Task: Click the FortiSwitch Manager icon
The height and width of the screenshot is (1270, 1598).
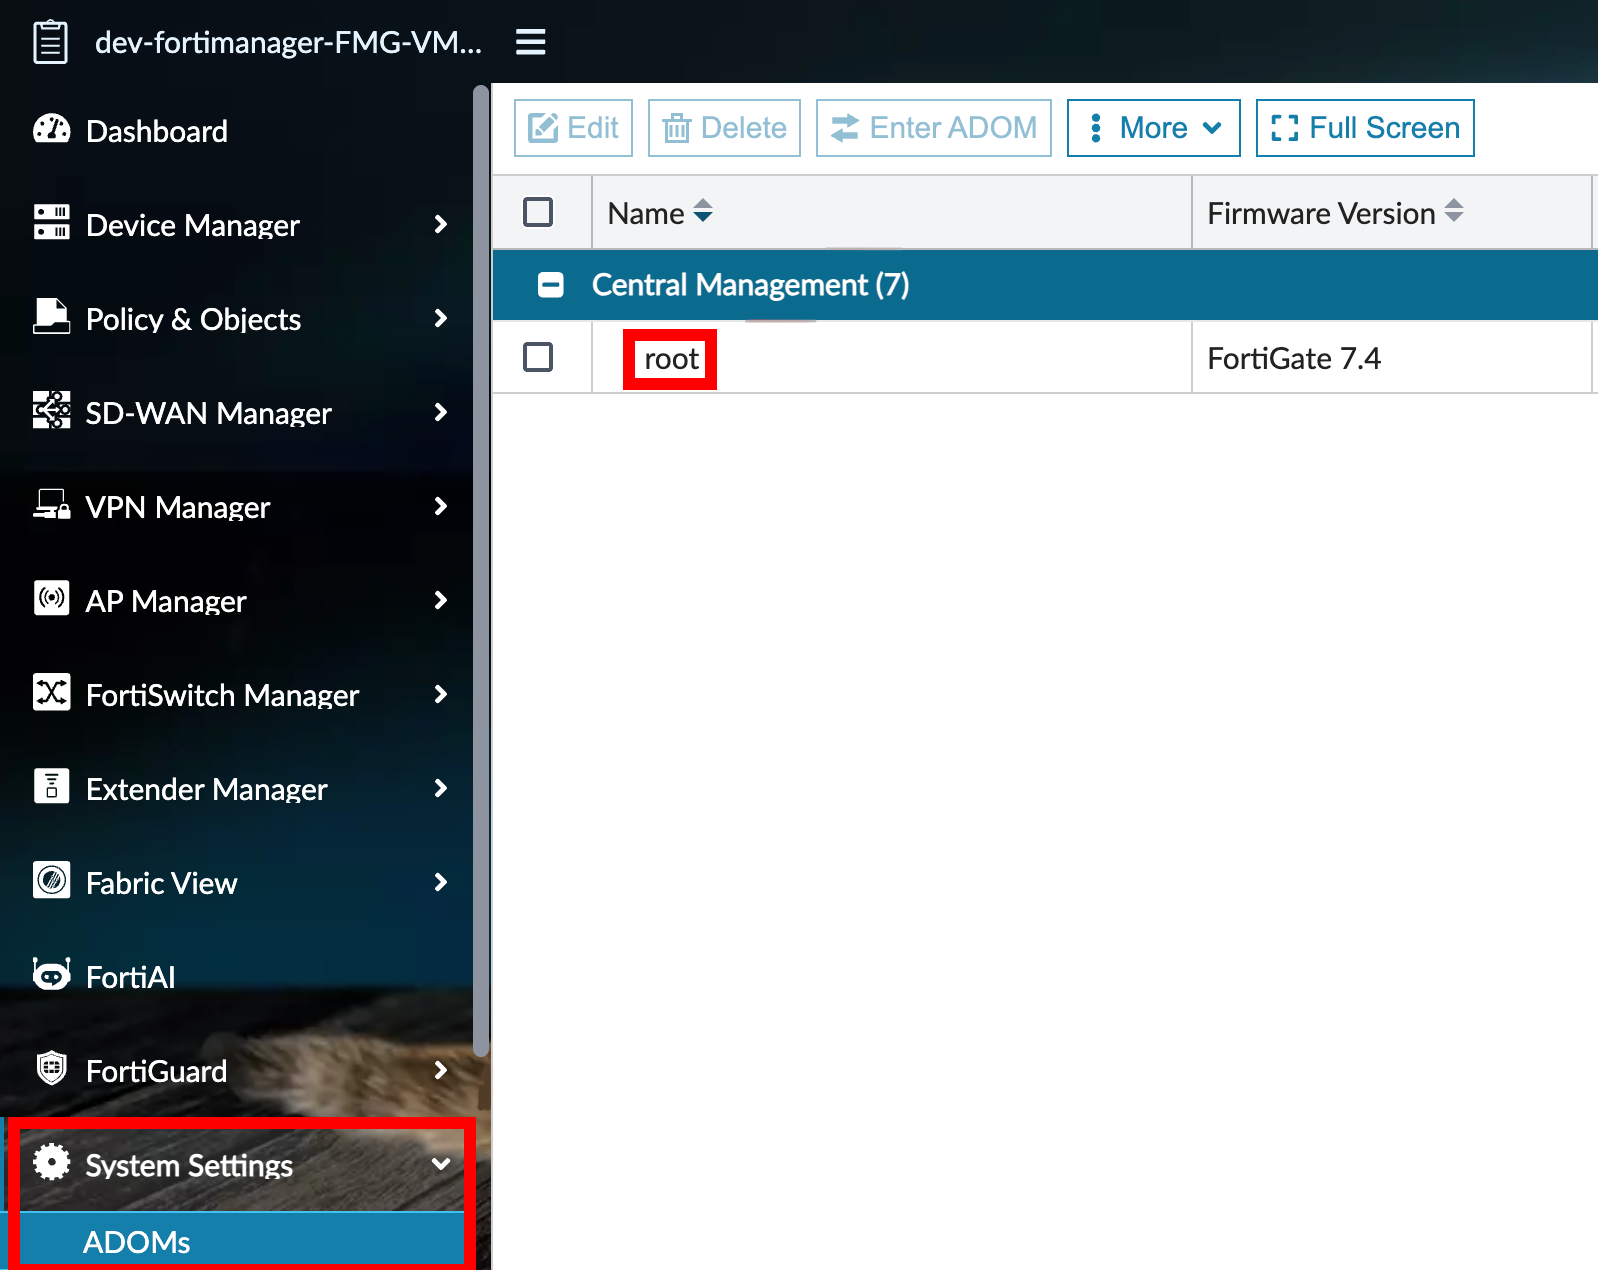Action: pos(51,692)
